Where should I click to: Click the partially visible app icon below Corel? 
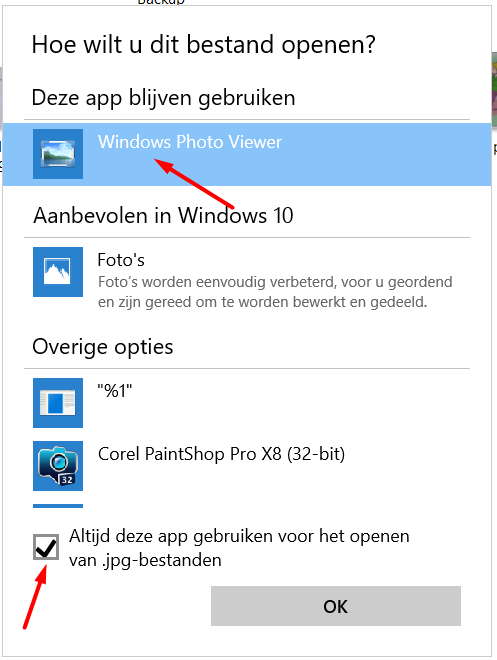tap(58, 506)
